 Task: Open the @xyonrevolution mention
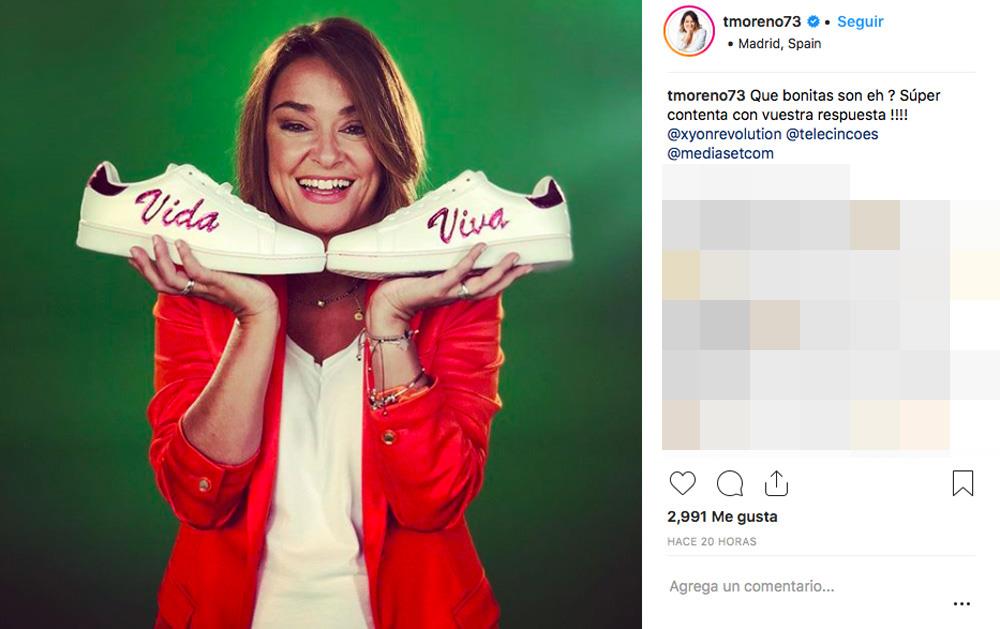(x=724, y=134)
